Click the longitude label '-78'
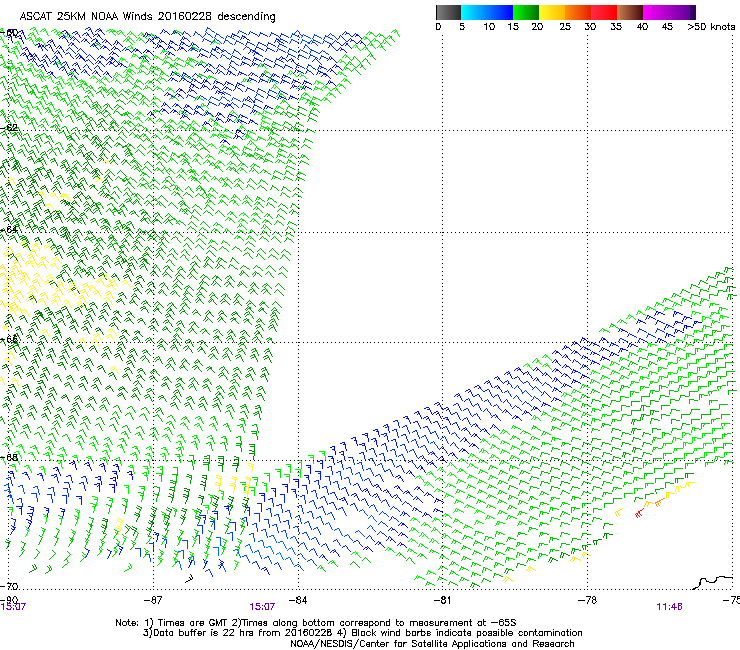The image size is (740, 650). click(x=587, y=600)
